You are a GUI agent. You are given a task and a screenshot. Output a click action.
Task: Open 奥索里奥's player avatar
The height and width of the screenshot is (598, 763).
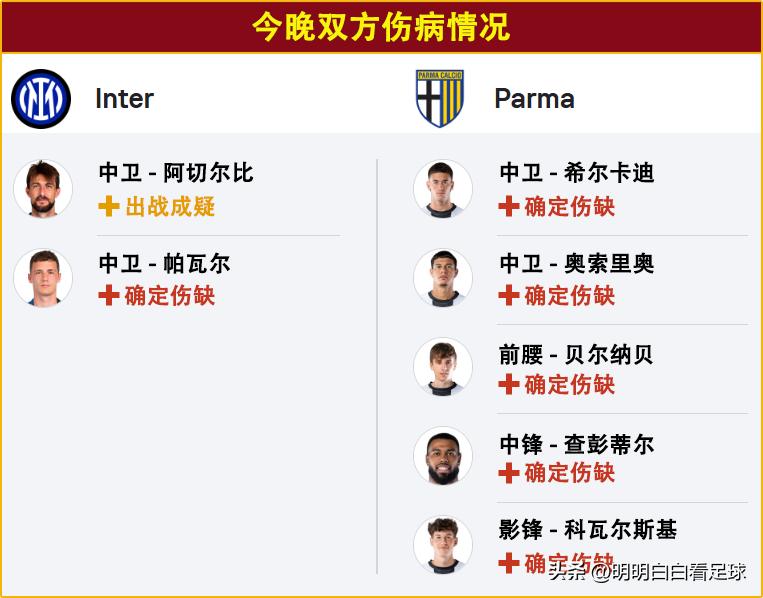443,278
